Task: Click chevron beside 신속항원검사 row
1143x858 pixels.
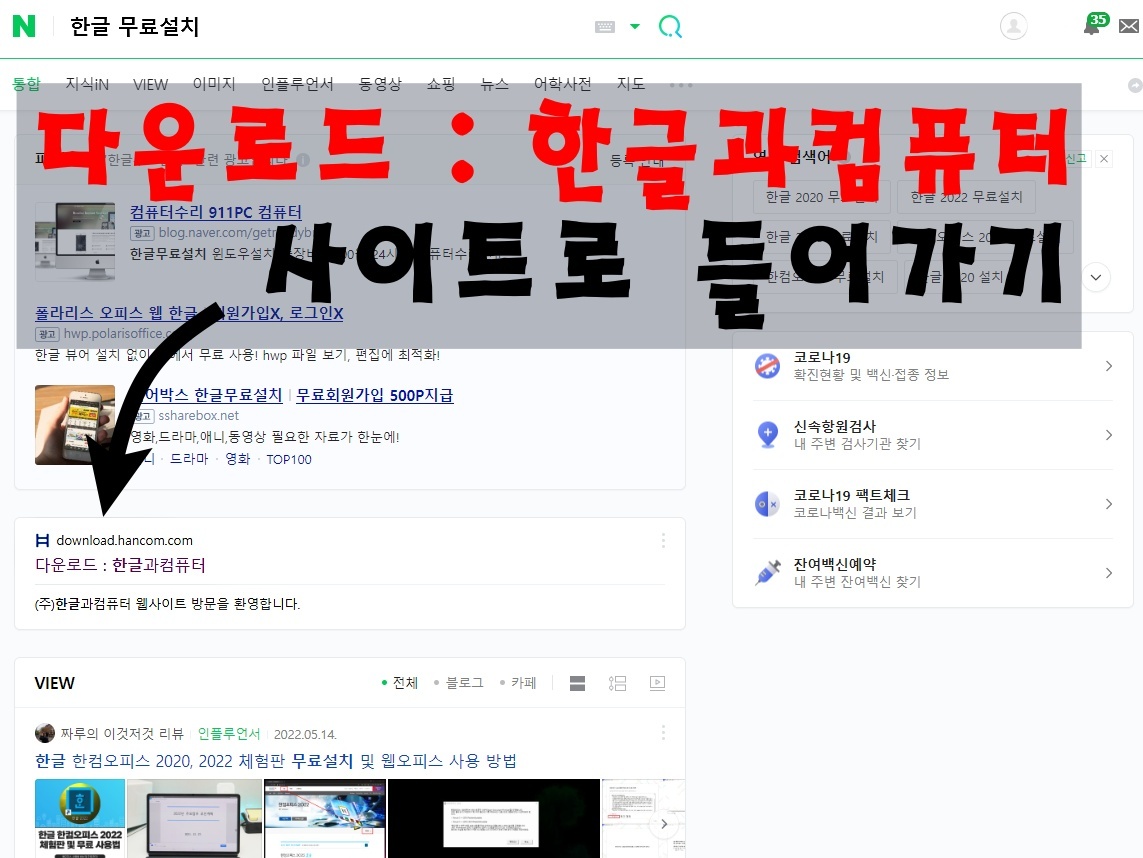Action: (x=1108, y=435)
